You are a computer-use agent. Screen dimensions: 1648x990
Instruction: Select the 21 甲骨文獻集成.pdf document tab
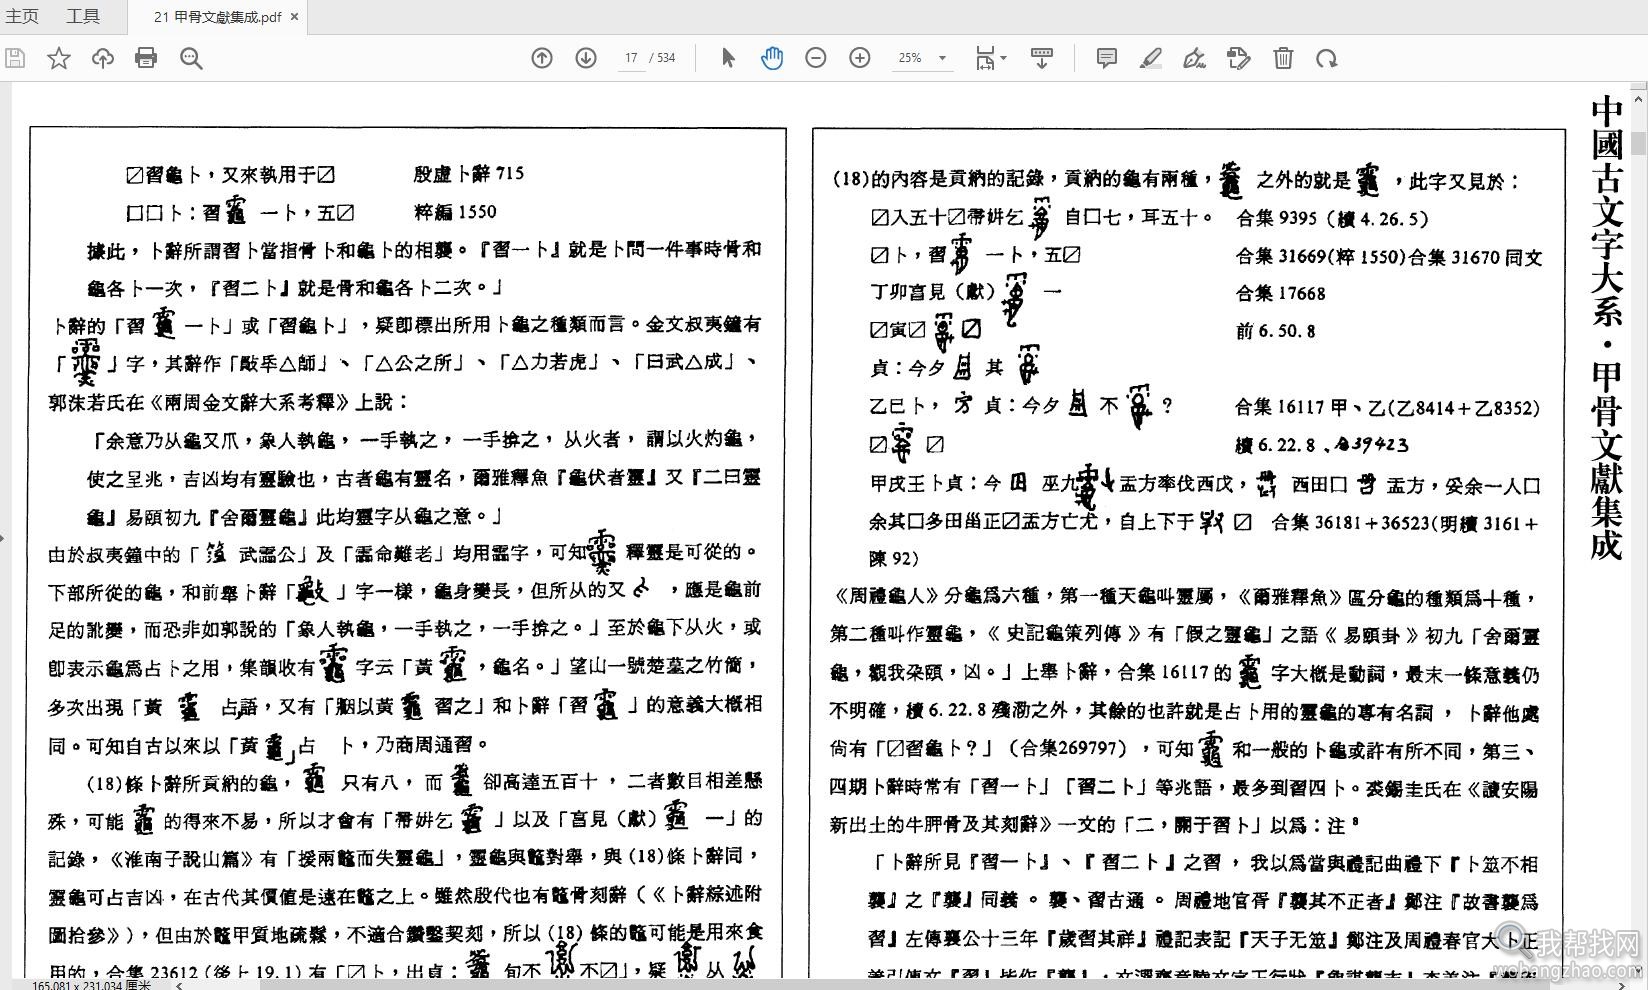point(217,17)
